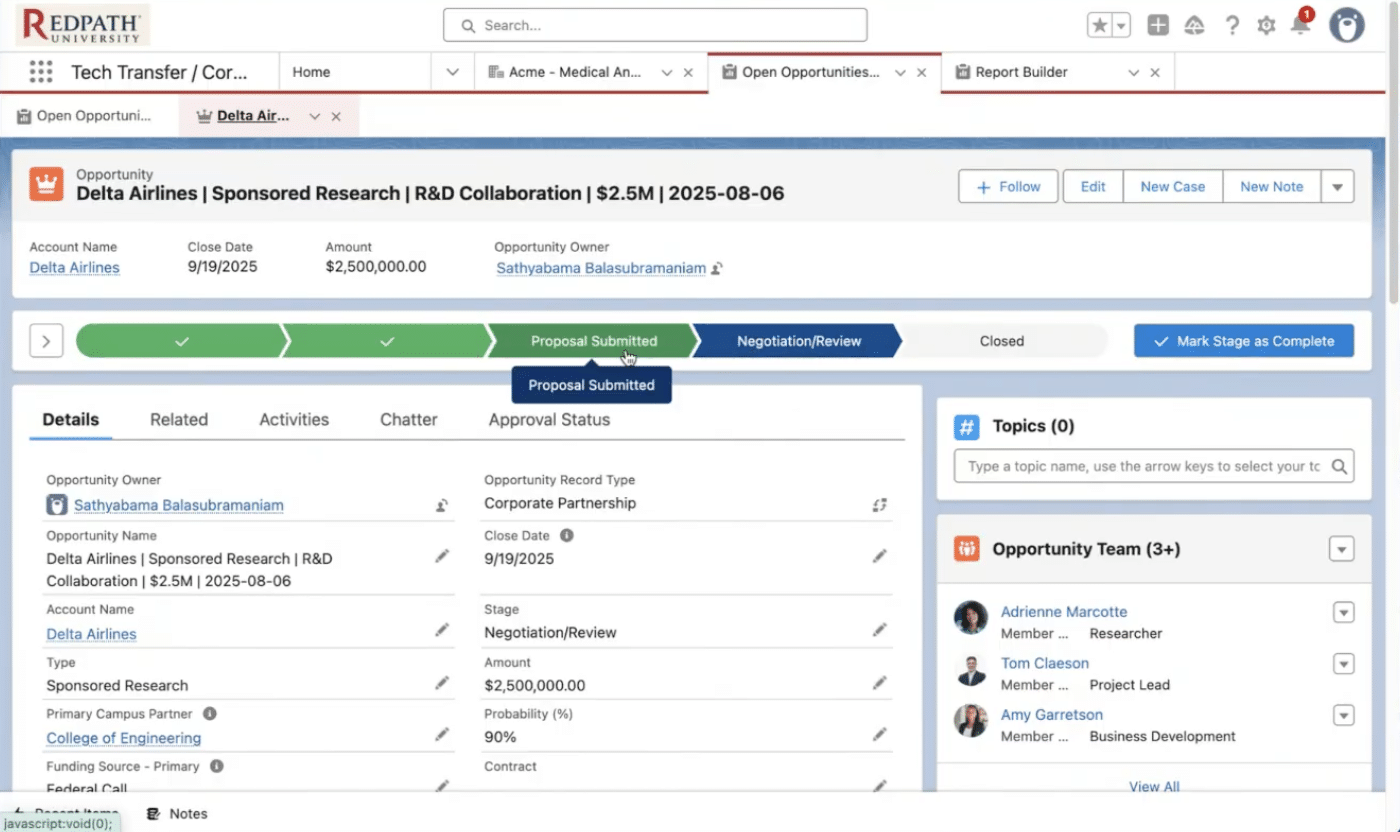Image resolution: width=1400 pixels, height=832 pixels.
Task: Open actions dropdown for Tom Claeson
Action: tap(1344, 664)
